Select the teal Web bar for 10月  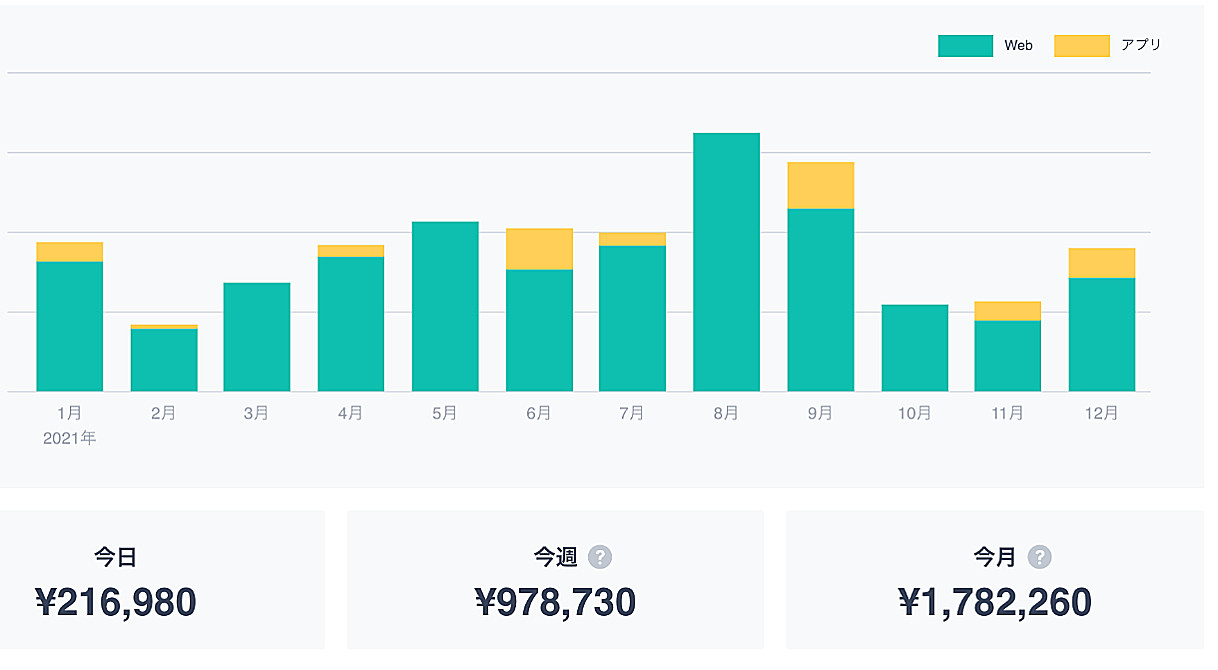click(915, 348)
